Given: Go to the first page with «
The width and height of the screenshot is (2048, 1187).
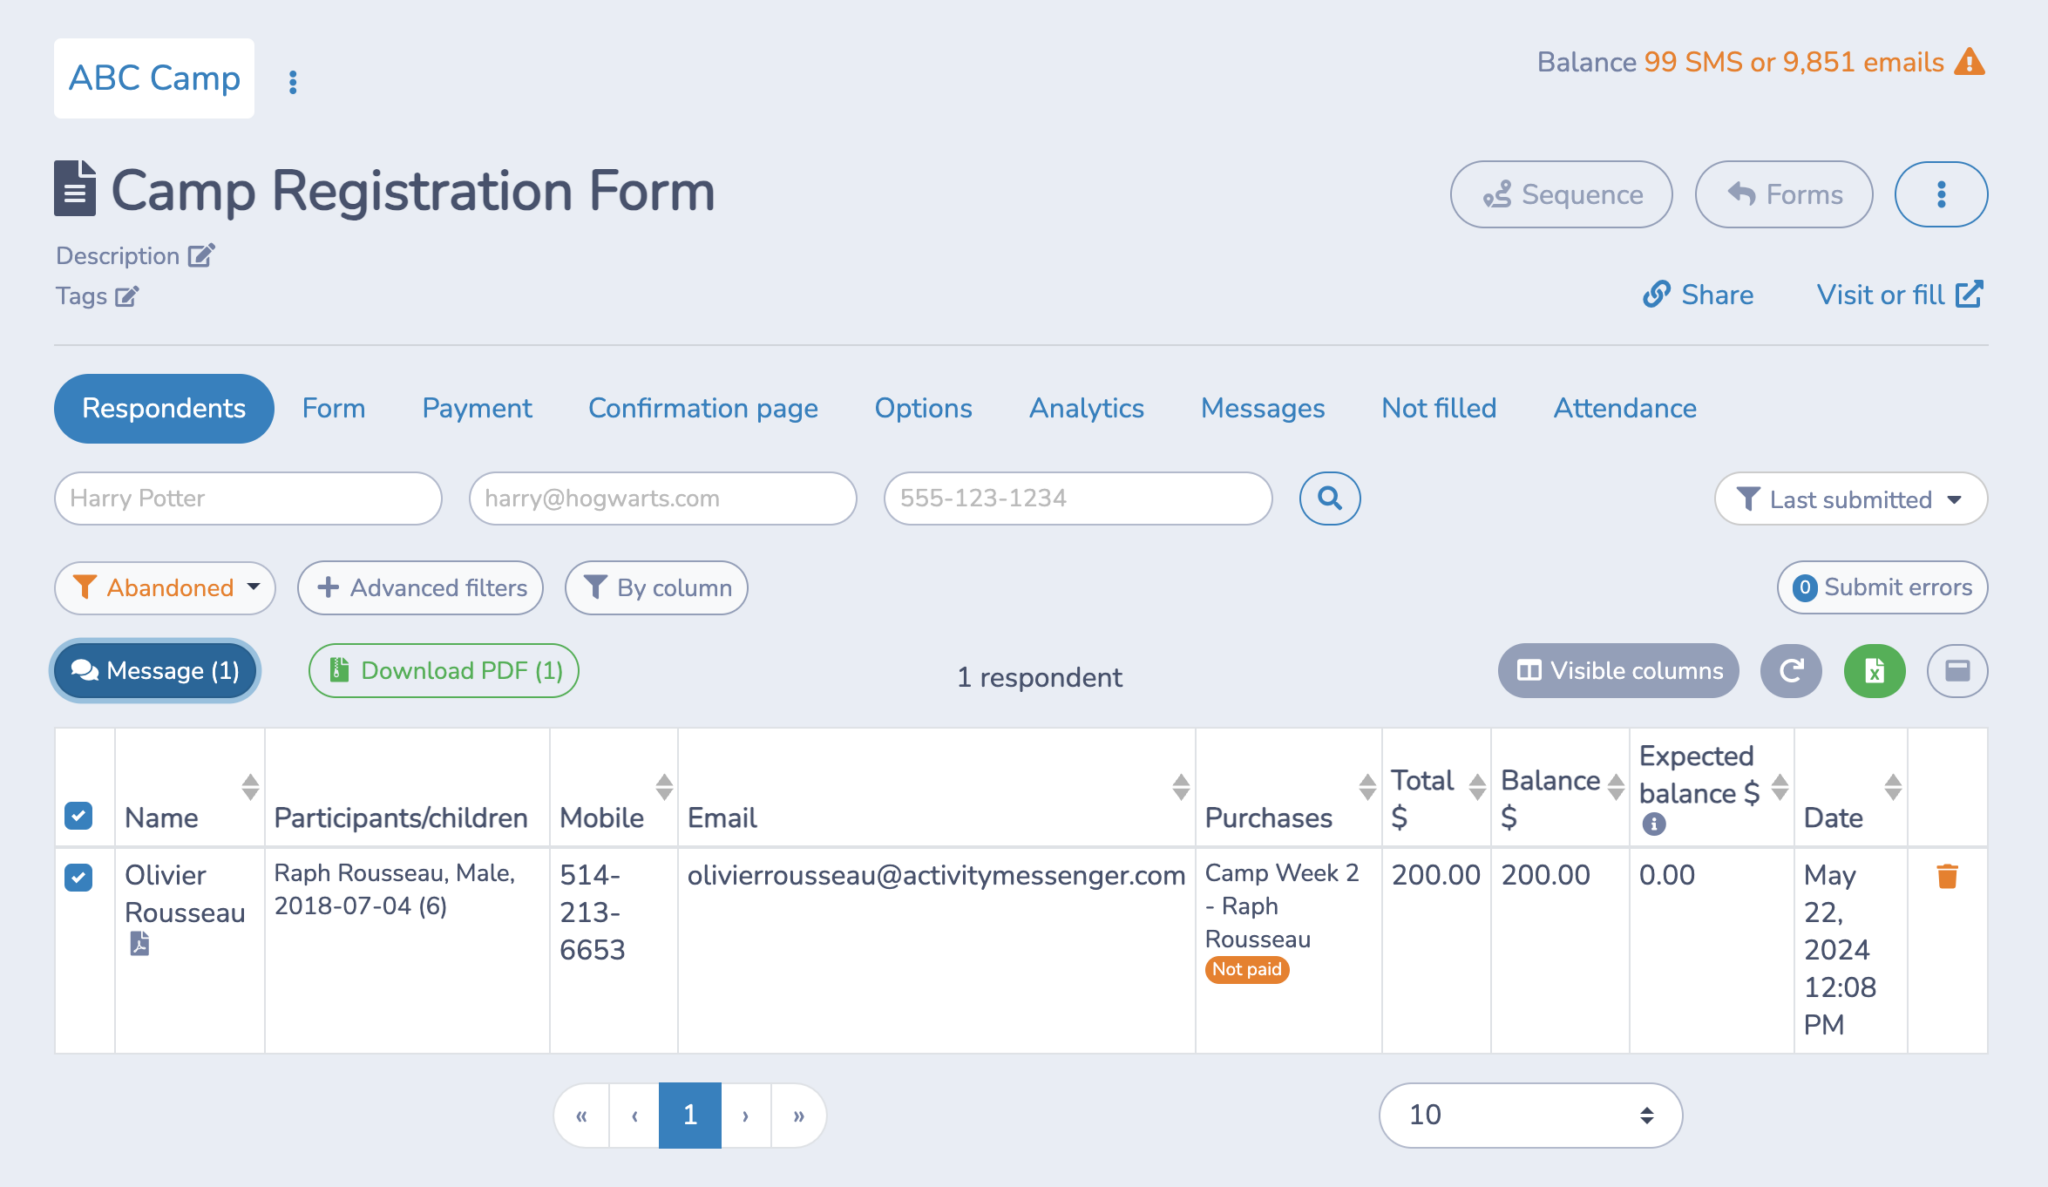Looking at the screenshot, I should click(582, 1115).
